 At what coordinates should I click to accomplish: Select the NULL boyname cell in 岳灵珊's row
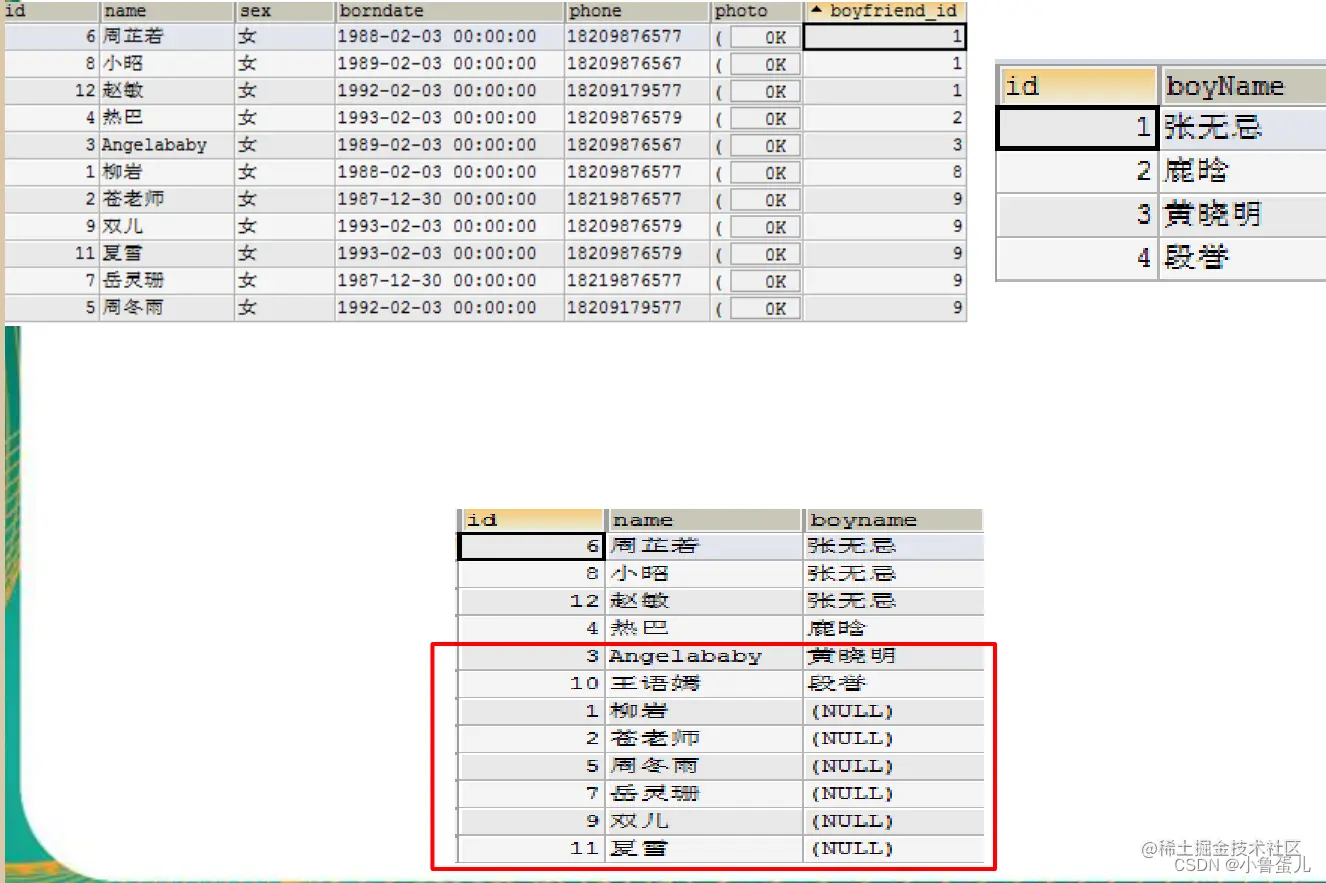point(893,793)
